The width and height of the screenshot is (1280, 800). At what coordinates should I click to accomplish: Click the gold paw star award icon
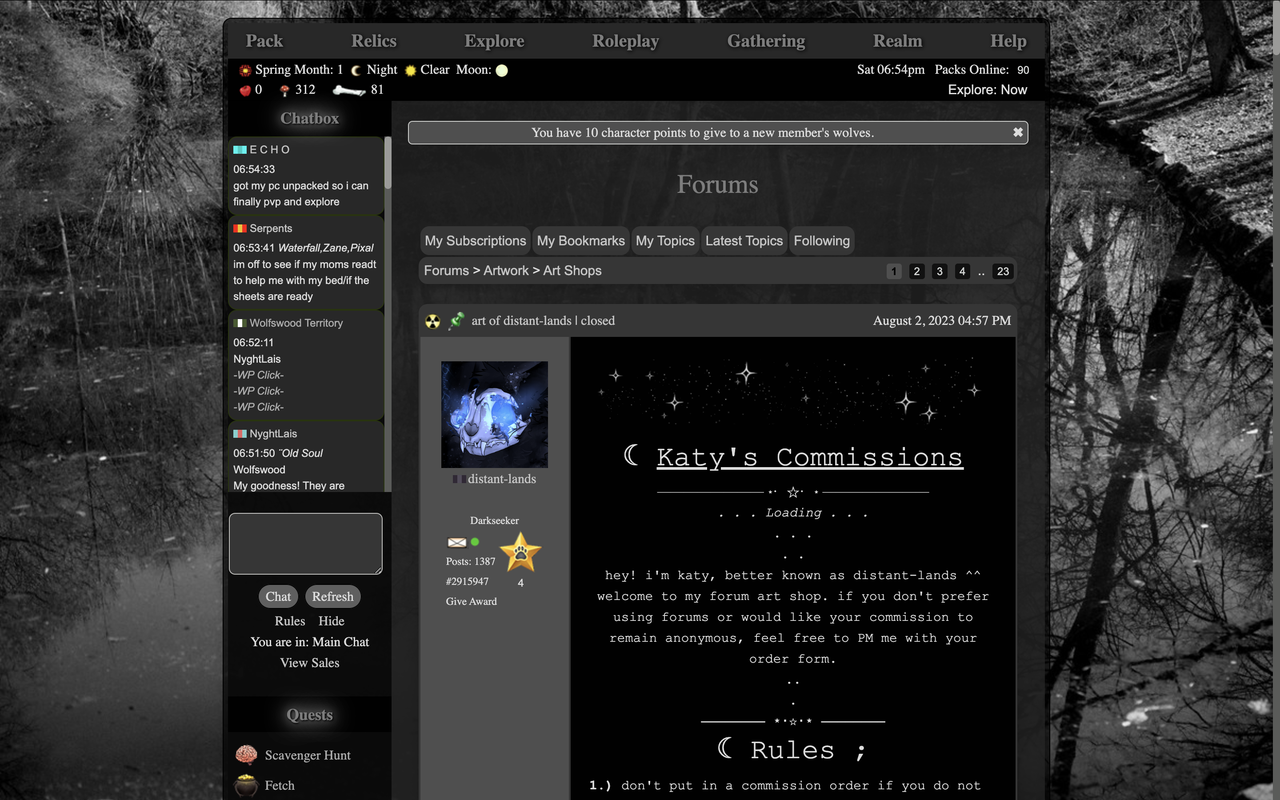520,550
